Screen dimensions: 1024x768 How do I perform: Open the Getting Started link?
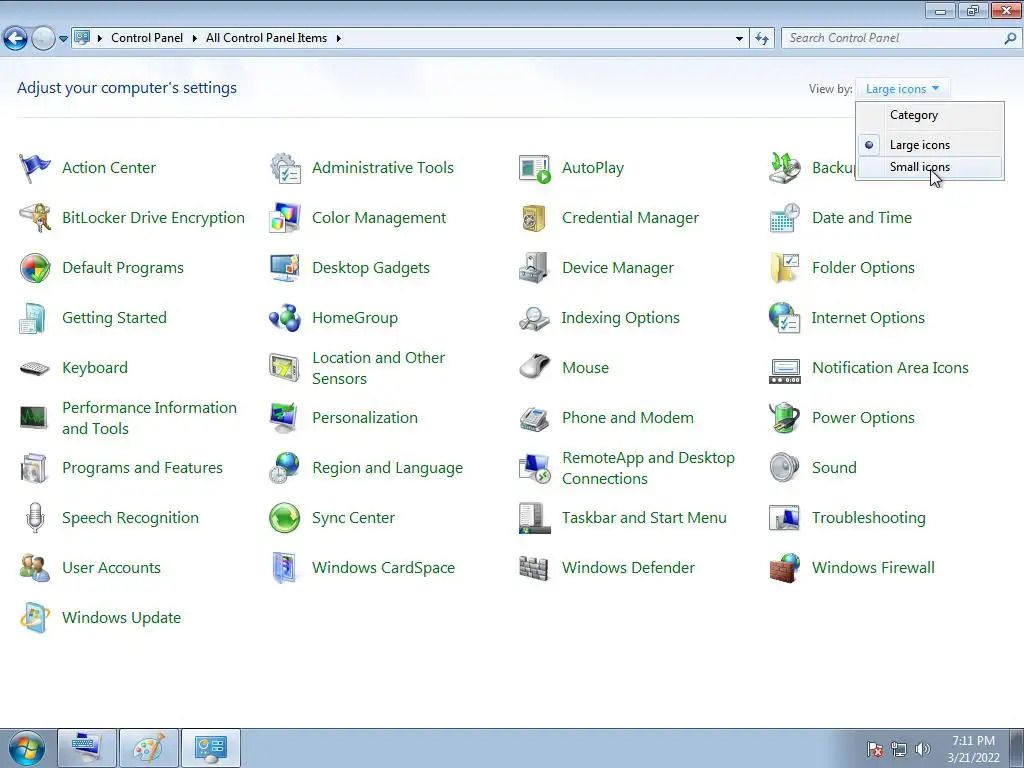[114, 318]
